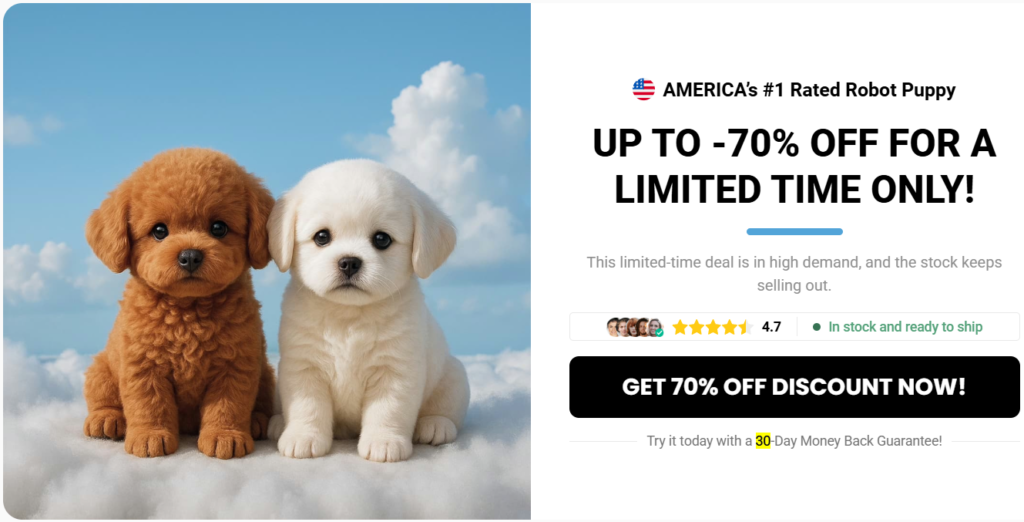Screen dimensions: 1024x522
Task: Click the green verified checkmark badge
Action: tap(660, 333)
